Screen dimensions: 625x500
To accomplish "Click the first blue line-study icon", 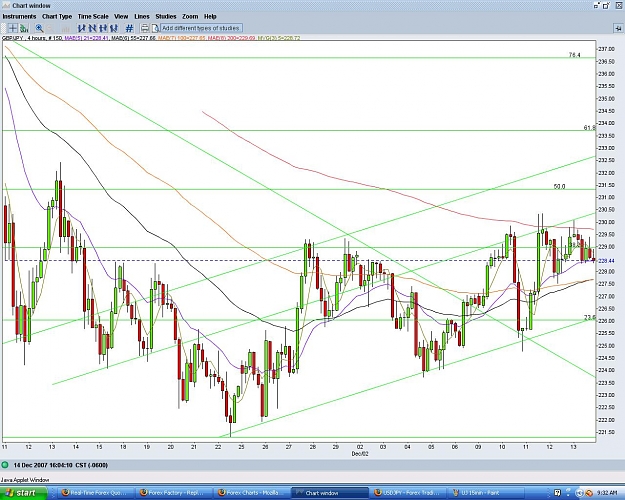I will tap(82, 28).
